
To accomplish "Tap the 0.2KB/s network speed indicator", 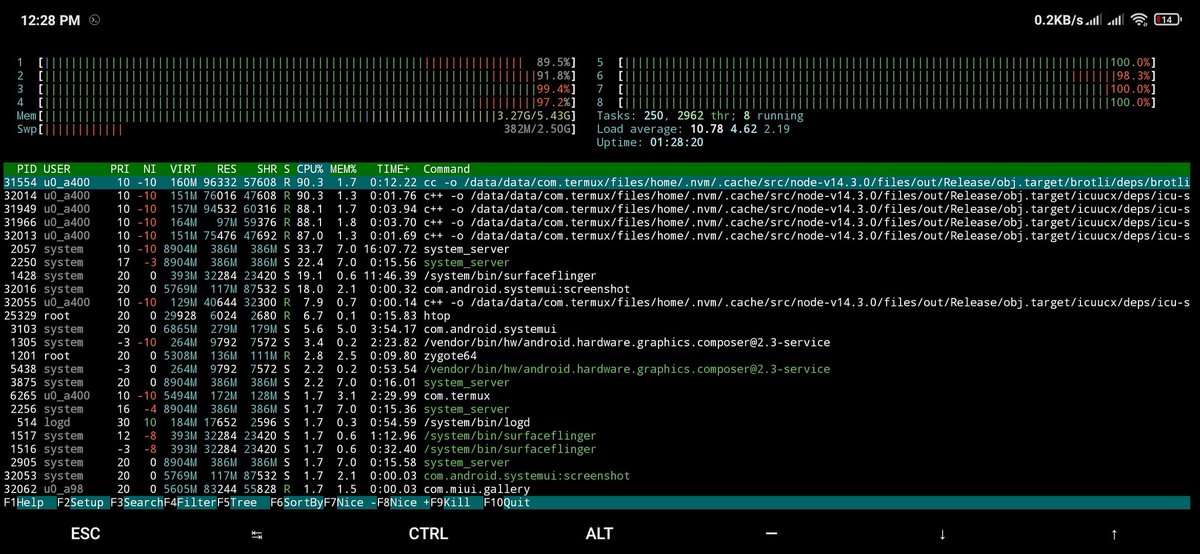I will (1058, 19).
